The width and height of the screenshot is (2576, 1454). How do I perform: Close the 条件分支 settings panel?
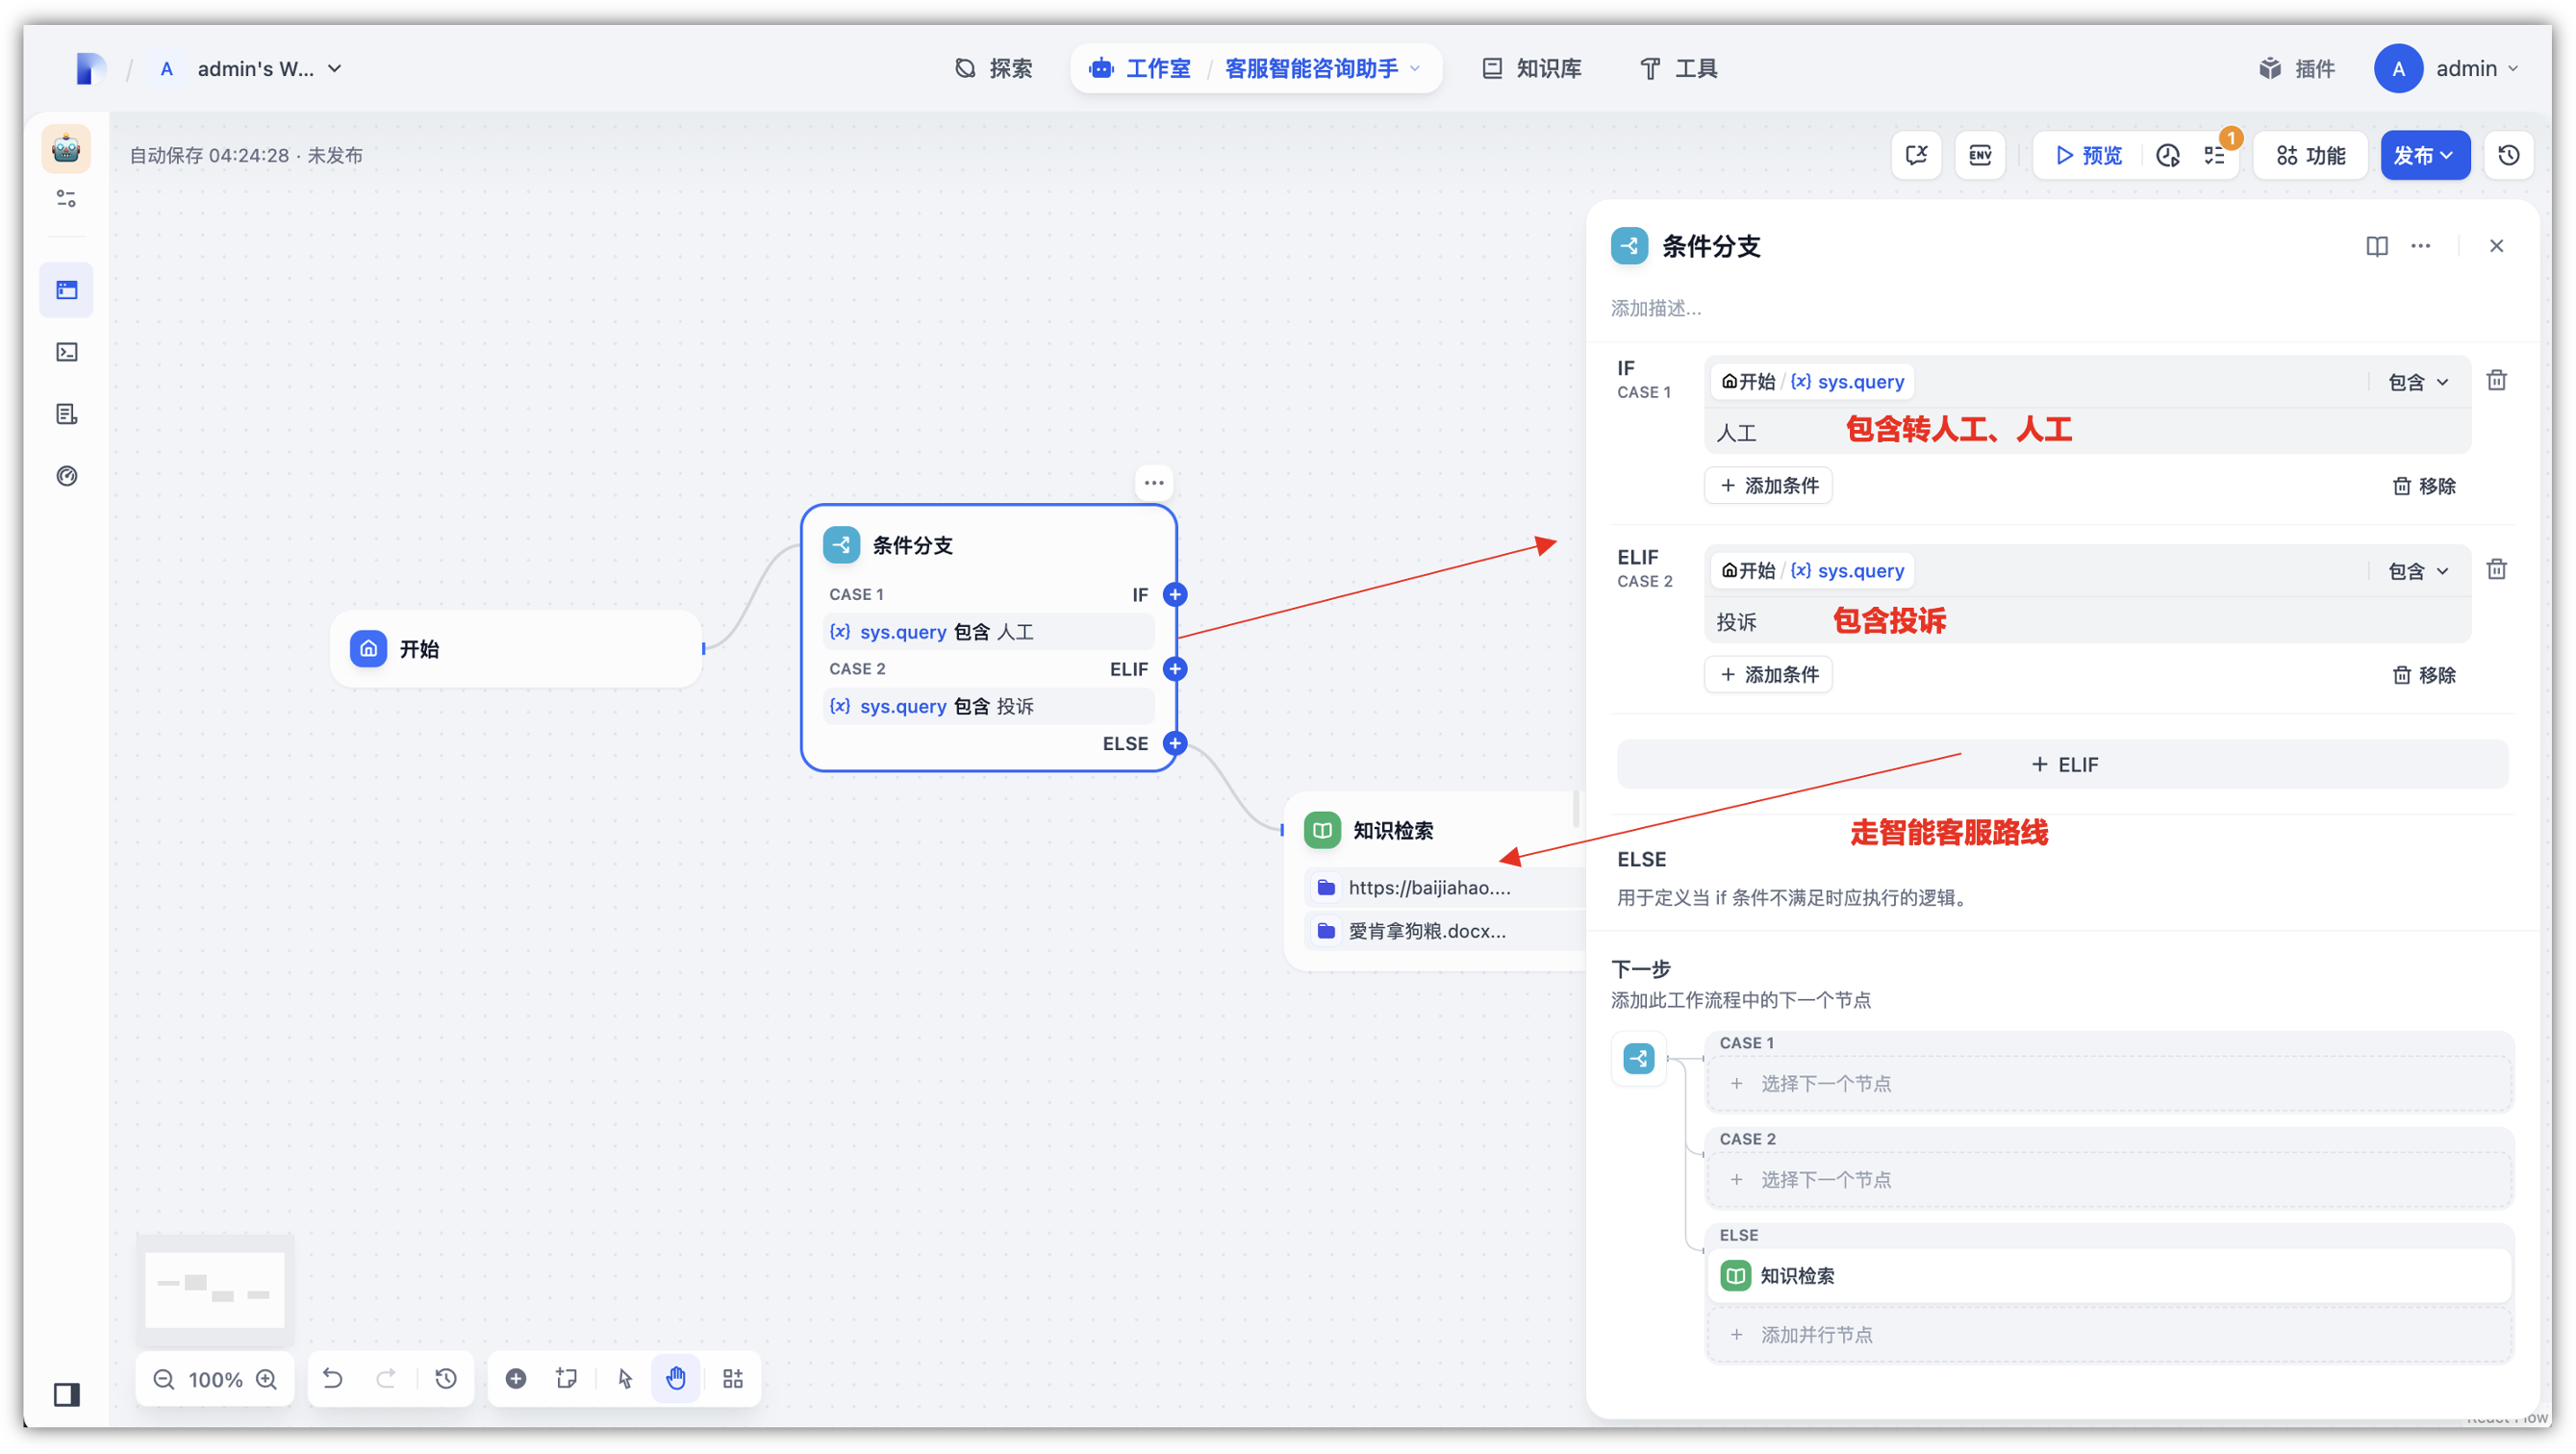click(2496, 246)
